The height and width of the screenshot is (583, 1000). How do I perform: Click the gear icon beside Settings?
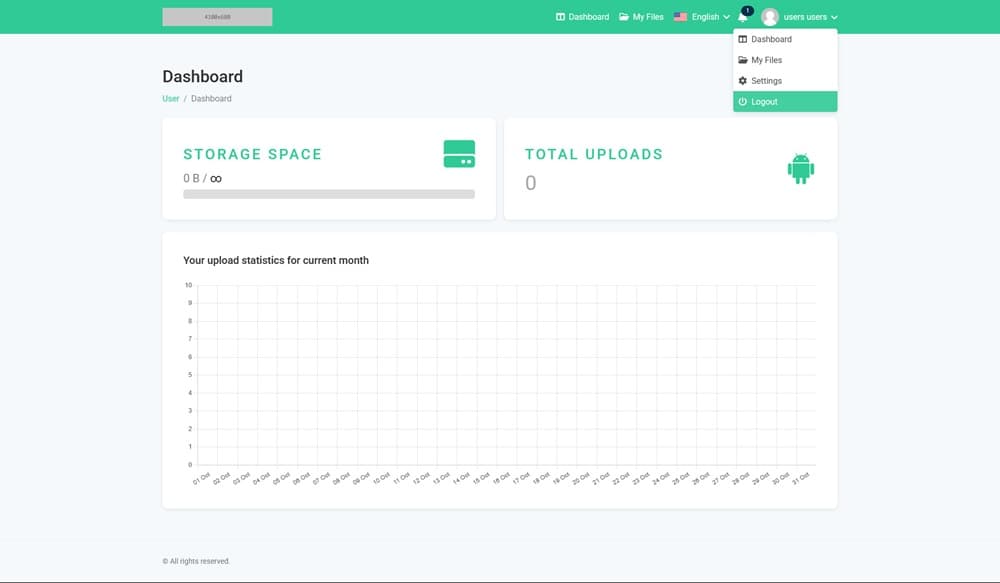click(x=743, y=81)
